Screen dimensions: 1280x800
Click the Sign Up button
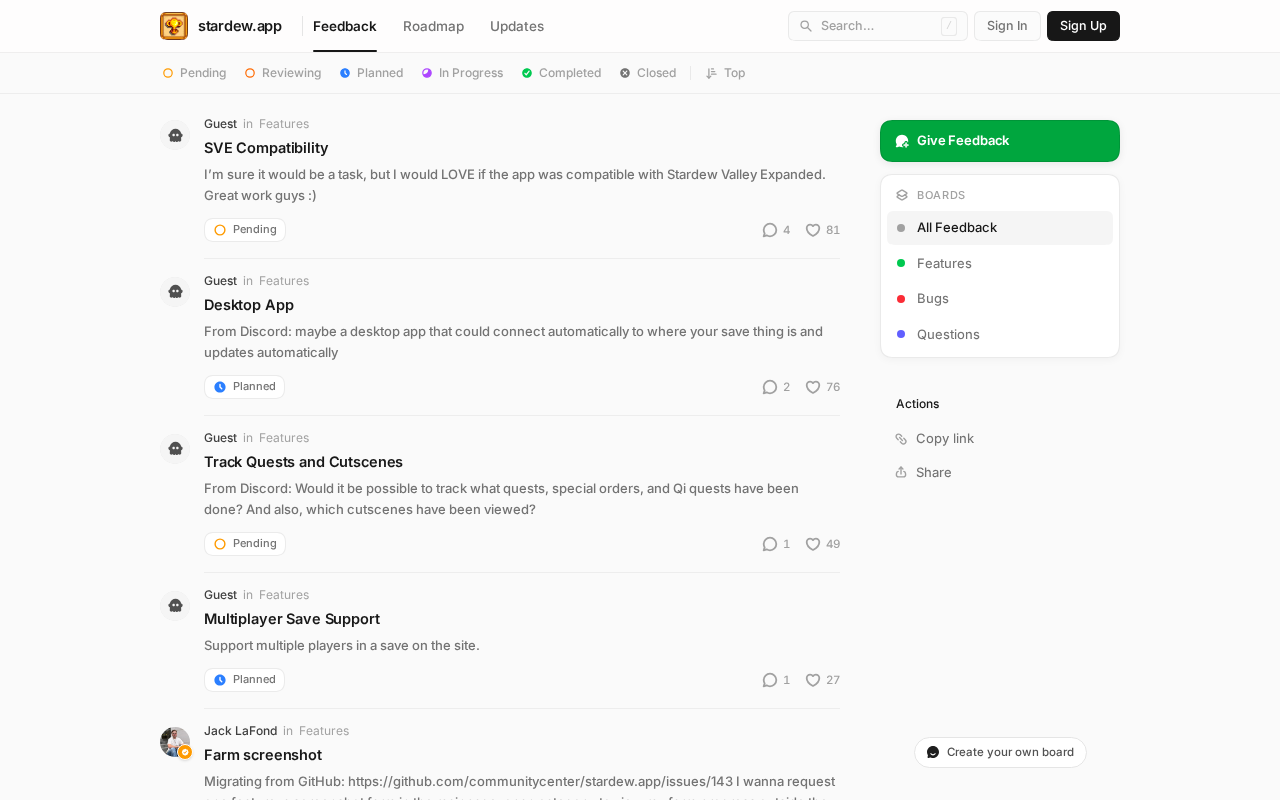click(x=1083, y=26)
